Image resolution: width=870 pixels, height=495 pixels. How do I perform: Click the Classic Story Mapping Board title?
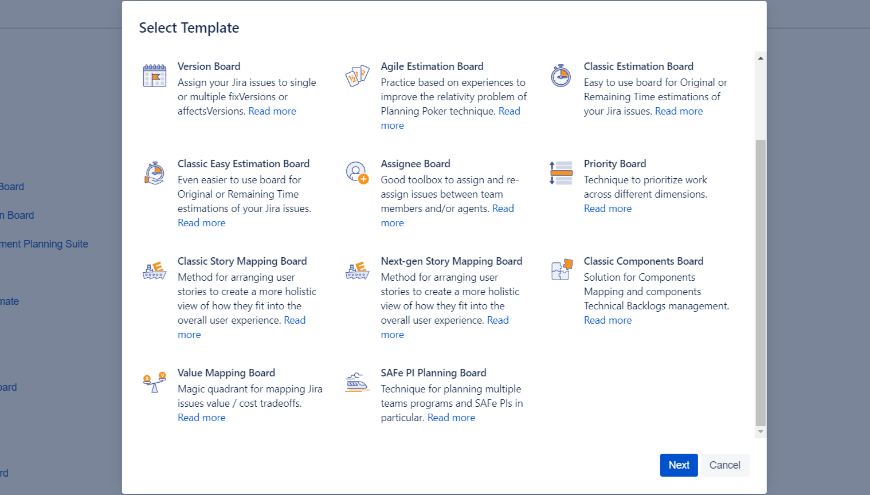tap(242, 261)
